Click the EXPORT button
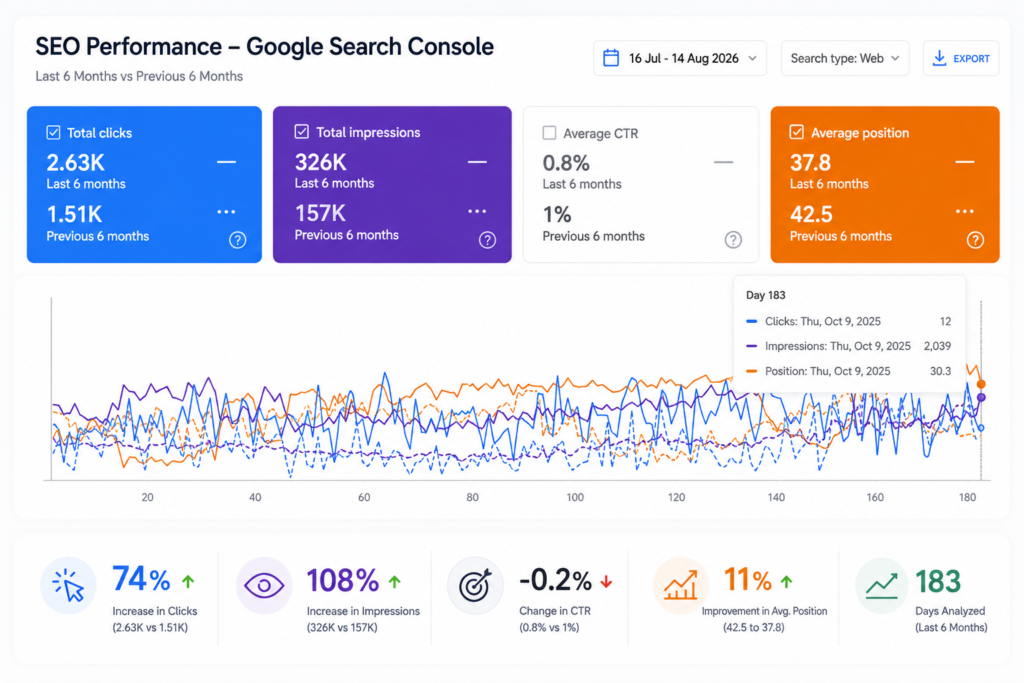The width and height of the screenshot is (1024, 683). pyautogui.click(x=961, y=58)
